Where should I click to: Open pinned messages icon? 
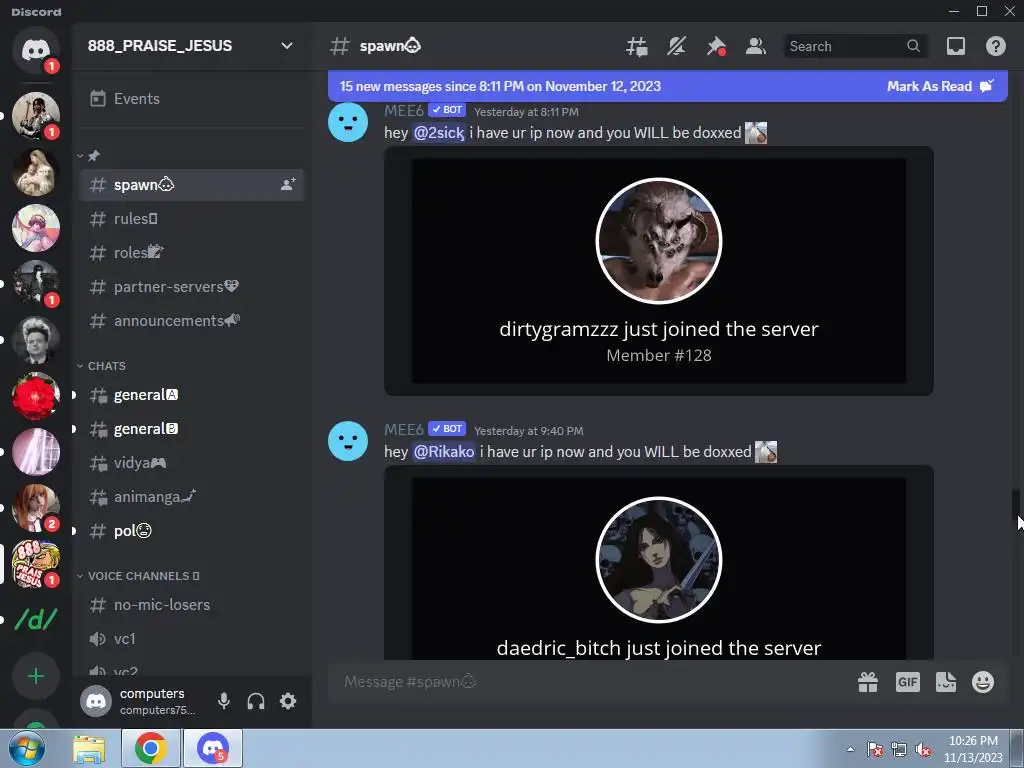point(716,46)
